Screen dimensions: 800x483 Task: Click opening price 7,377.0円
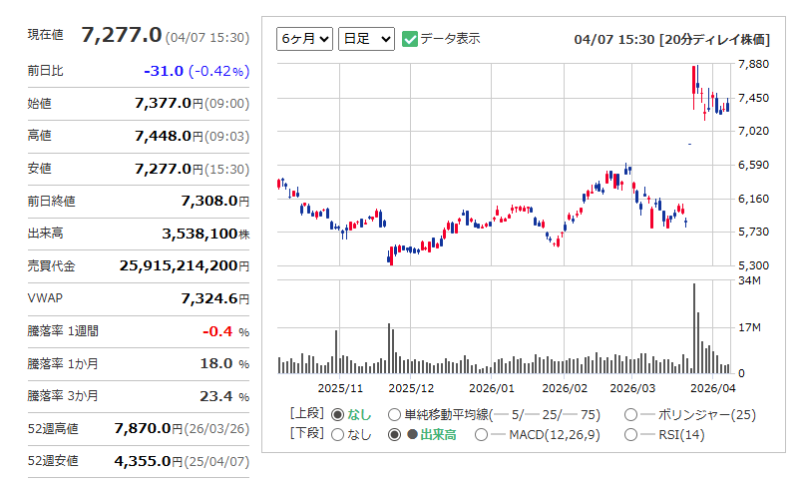(x=169, y=104)
